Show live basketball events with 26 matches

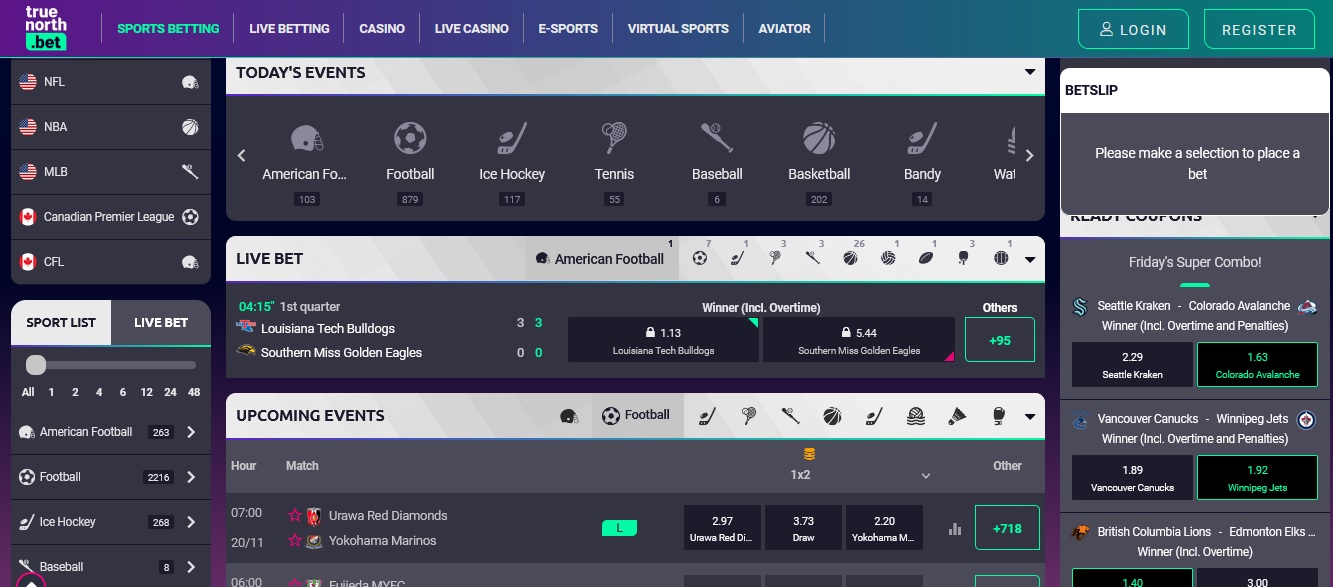pos(850,258)
